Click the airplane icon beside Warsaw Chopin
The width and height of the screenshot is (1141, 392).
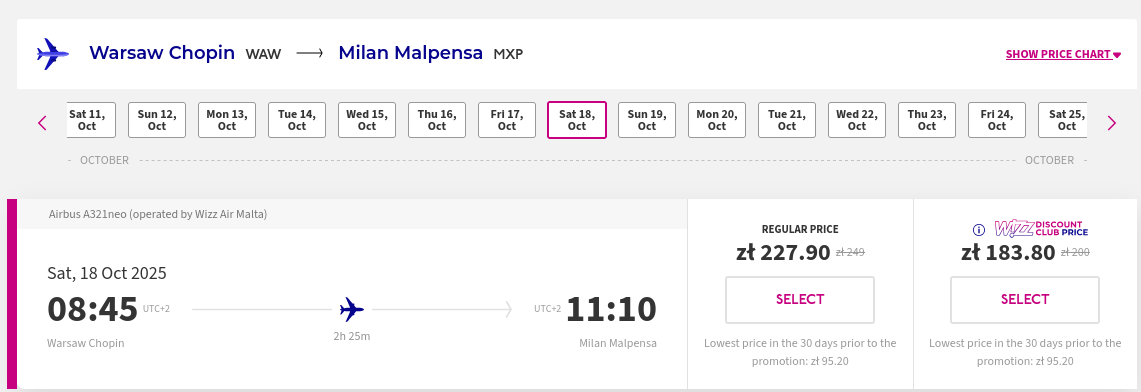pos(52,54)
